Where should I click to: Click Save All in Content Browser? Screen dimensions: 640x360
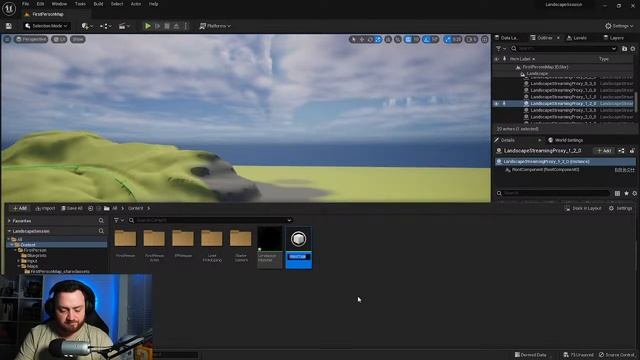pyautogui.click(x=72, y=208)
